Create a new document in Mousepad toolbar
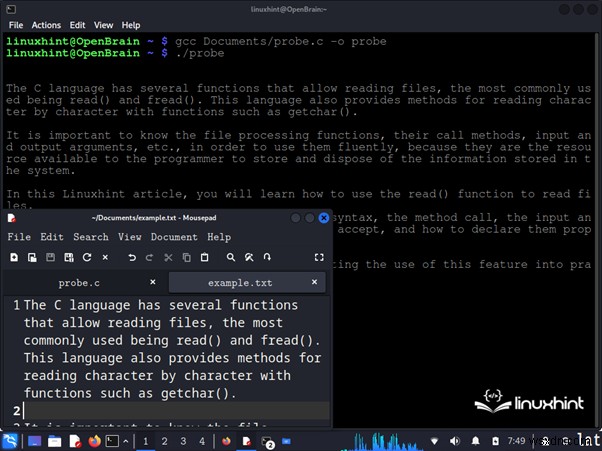This screenshot has height=451, width=602. (x=14, y=257)
